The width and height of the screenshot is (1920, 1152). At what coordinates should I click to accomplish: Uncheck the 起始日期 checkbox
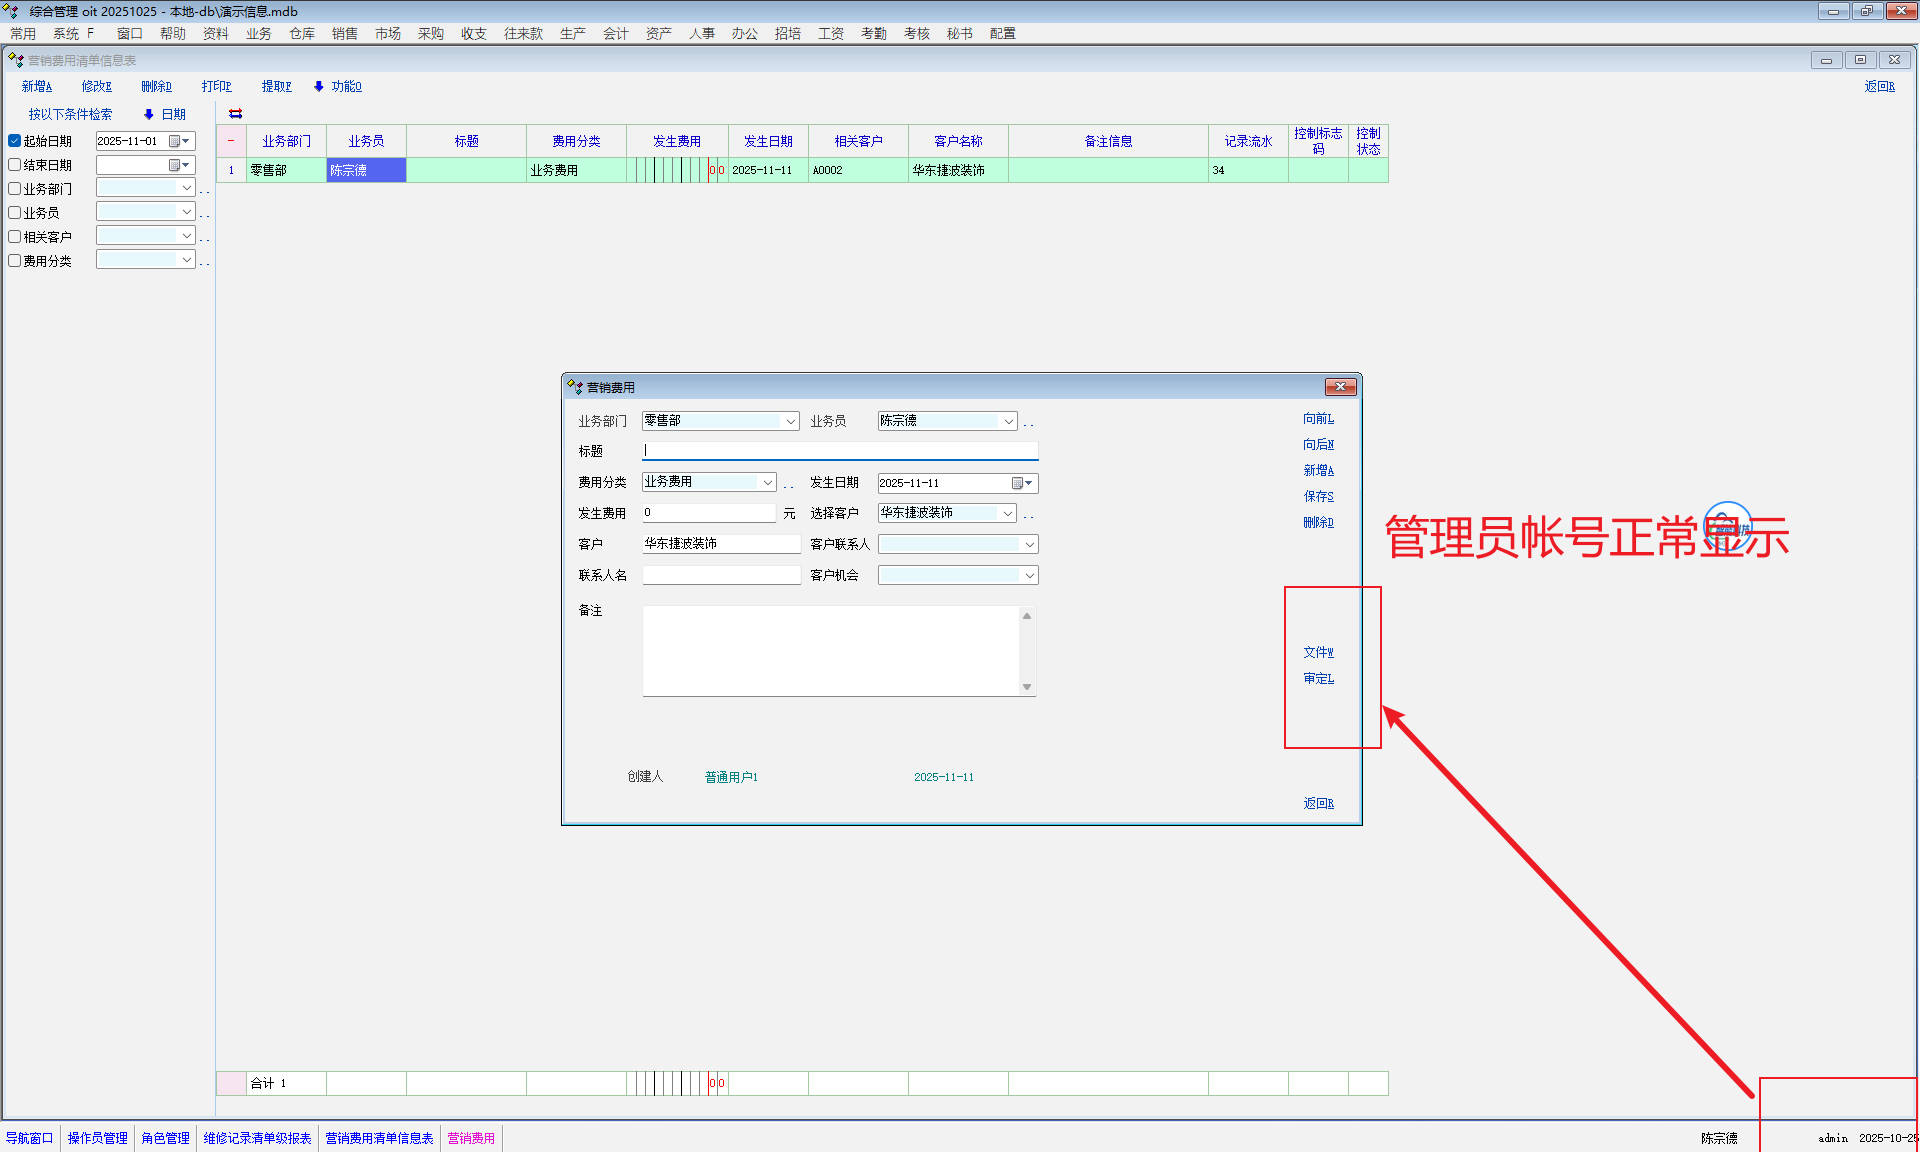pos(15,141)
